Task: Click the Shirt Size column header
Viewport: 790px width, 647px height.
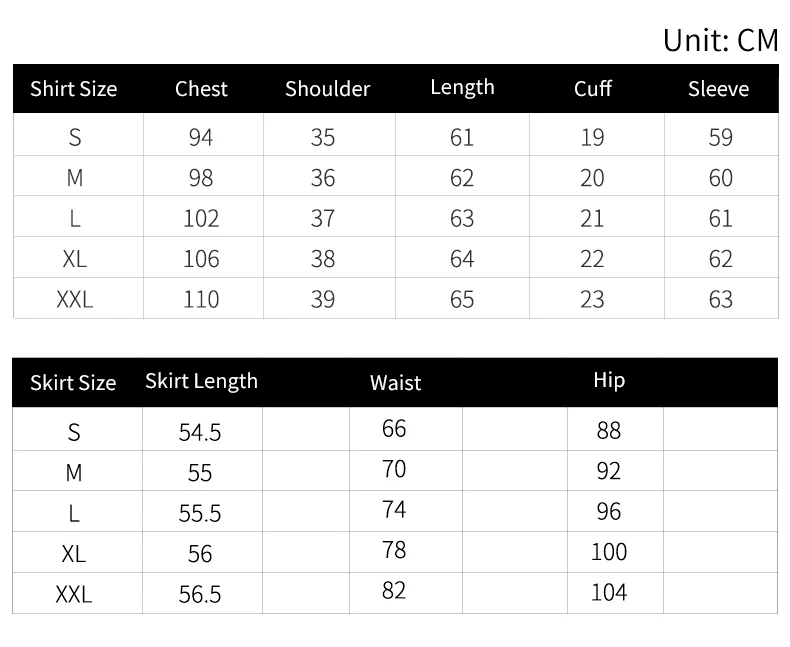Action: point(73,89)
